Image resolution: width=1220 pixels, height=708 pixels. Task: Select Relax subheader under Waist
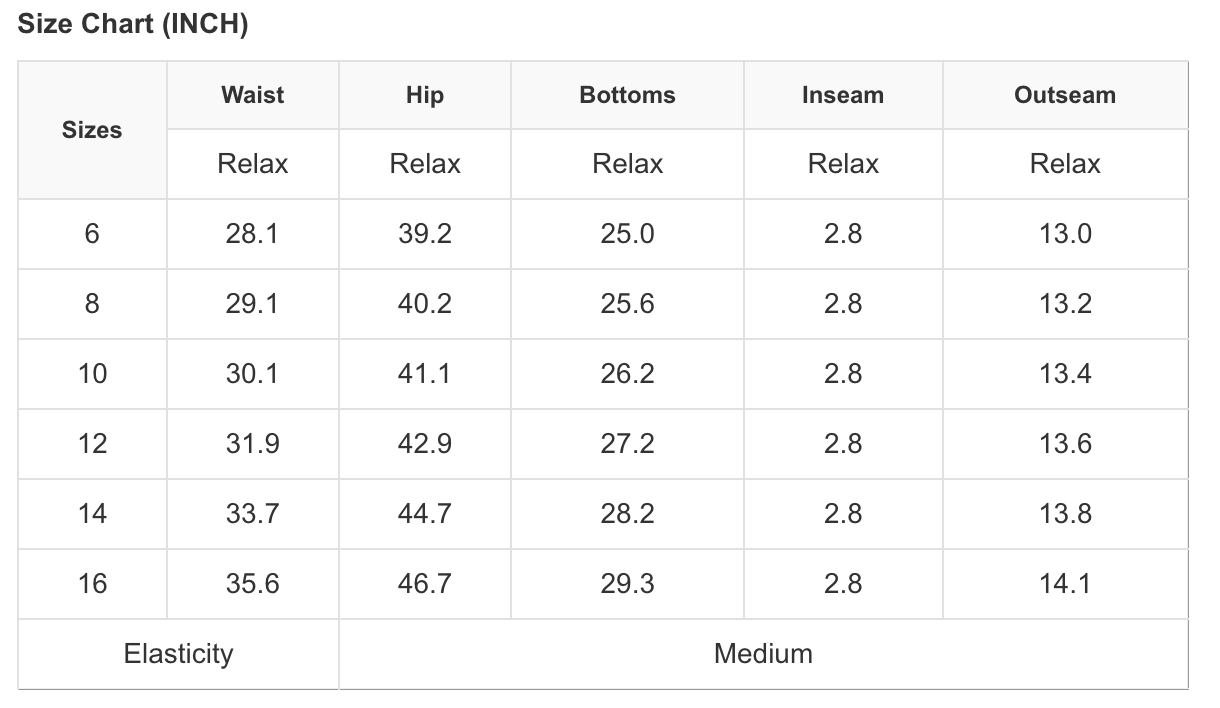[x=252, y=164]
